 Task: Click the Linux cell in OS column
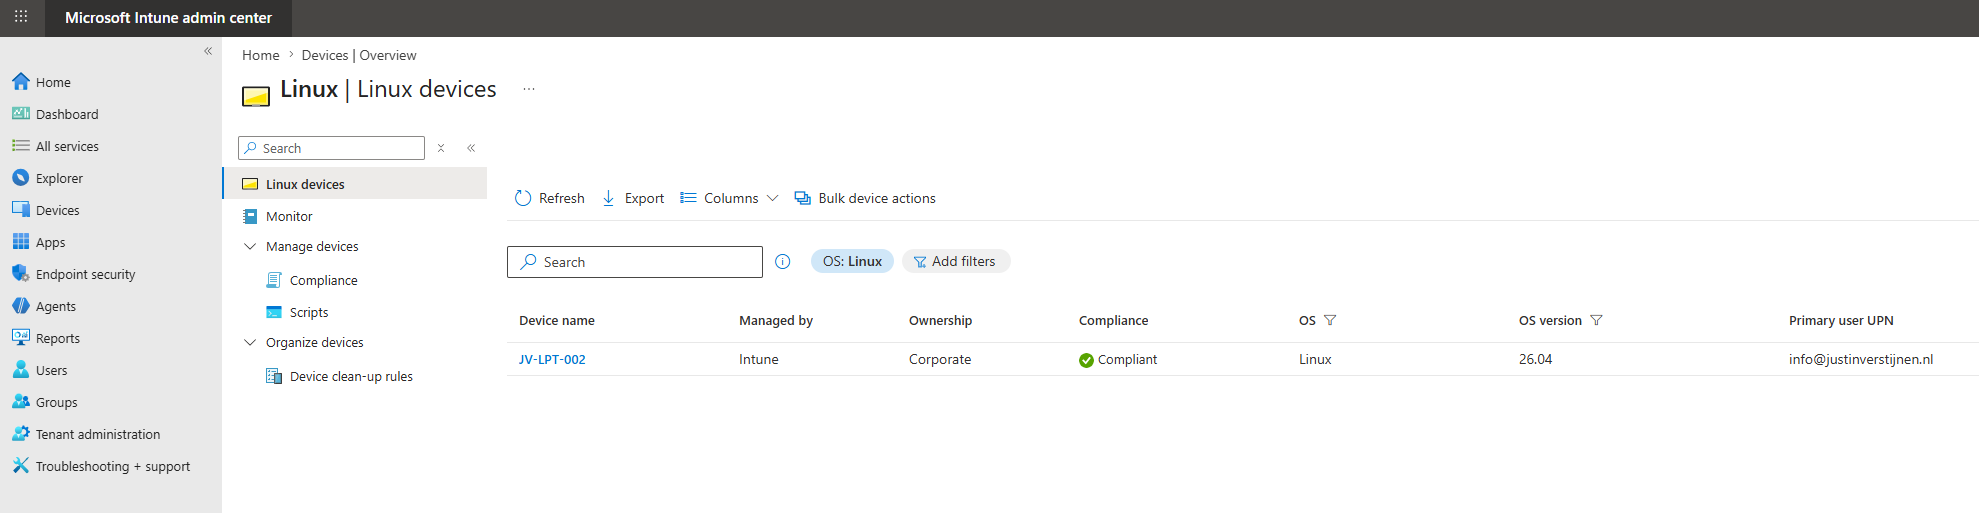pos(1315,359)
